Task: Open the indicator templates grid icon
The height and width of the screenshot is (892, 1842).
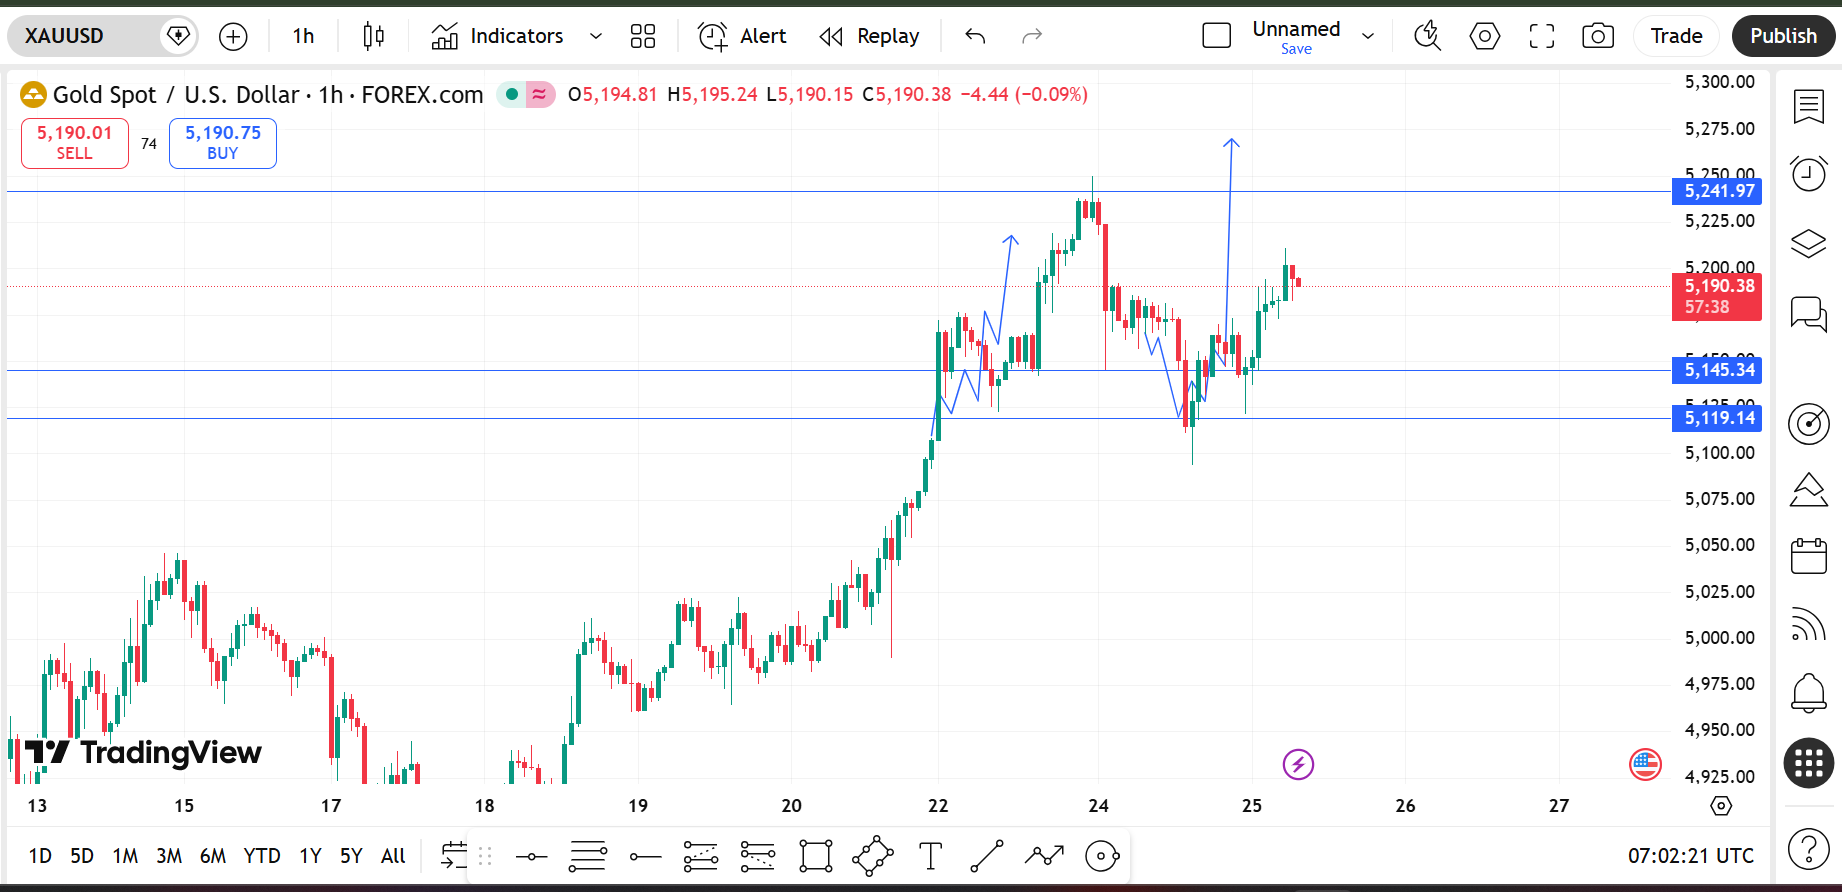Action: (643, 37)
